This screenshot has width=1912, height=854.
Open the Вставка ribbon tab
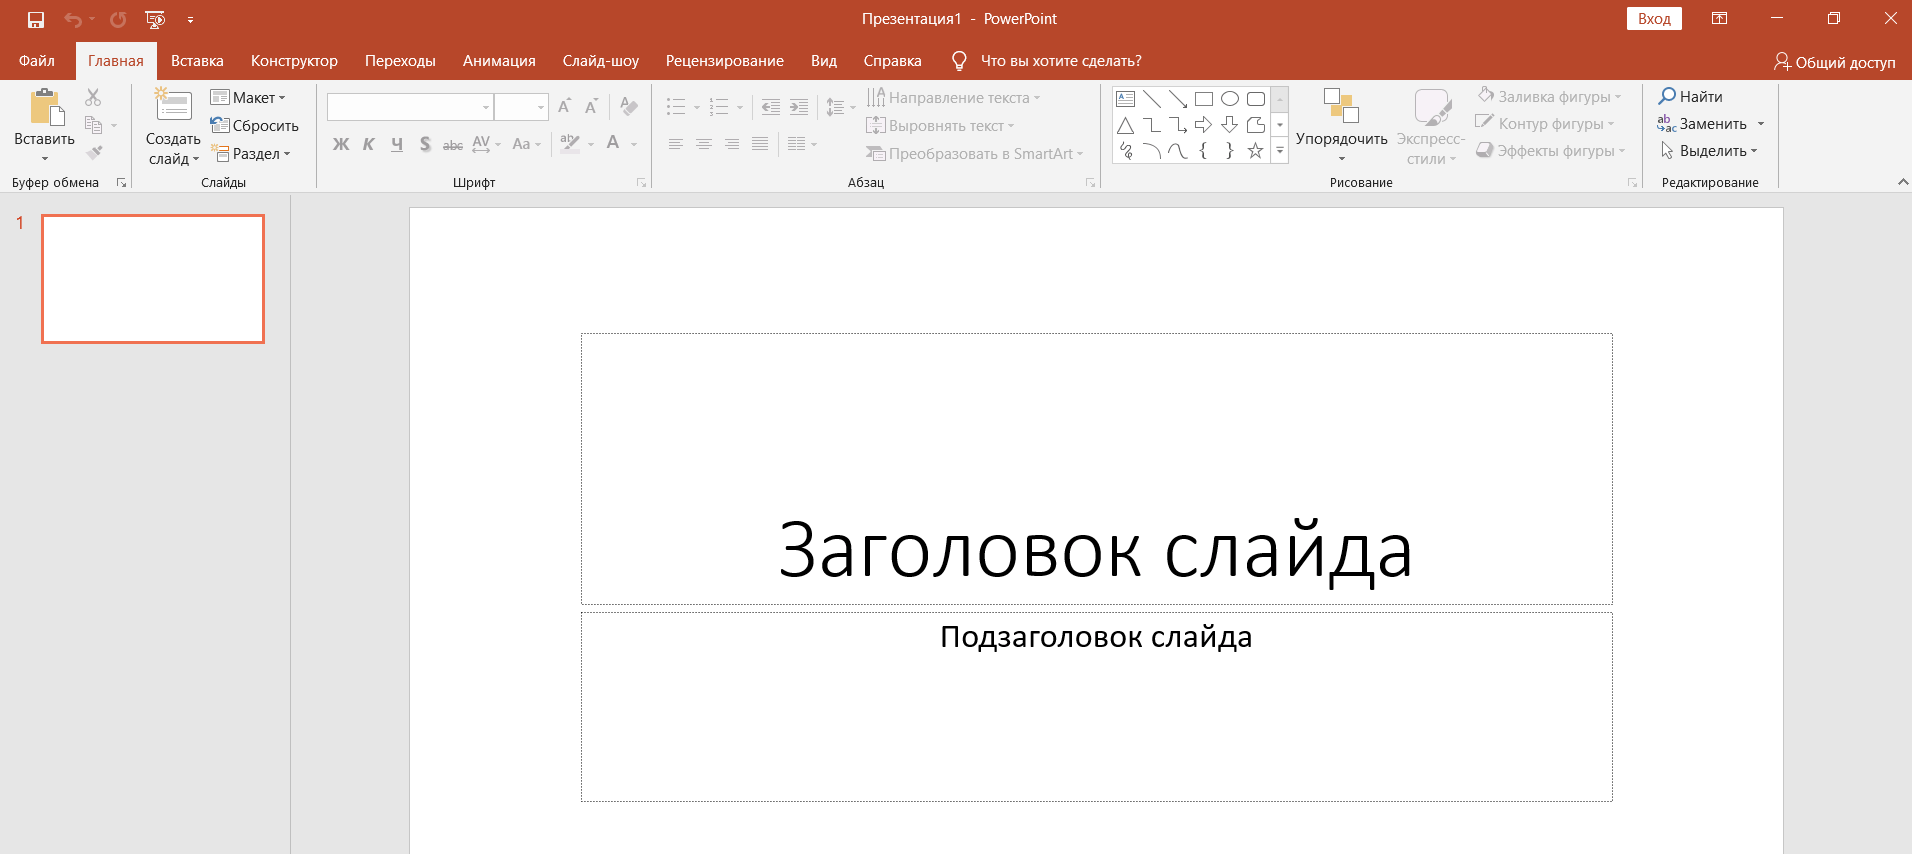[197, 61]
